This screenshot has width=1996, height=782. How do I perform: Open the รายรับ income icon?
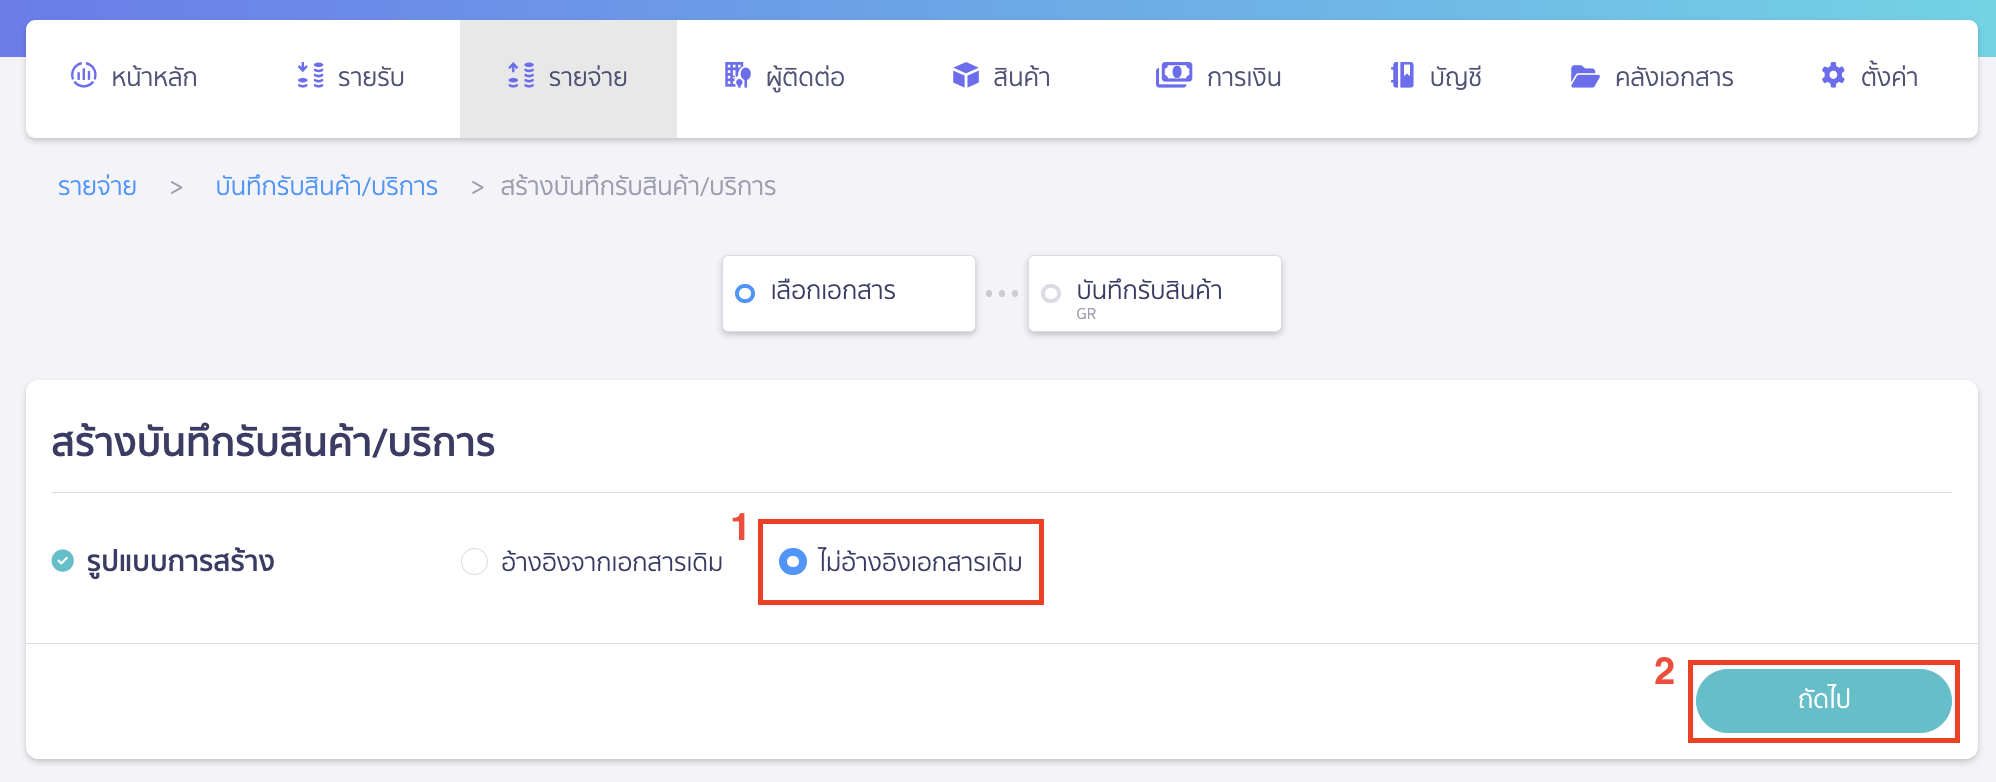[x=310, y=75]
